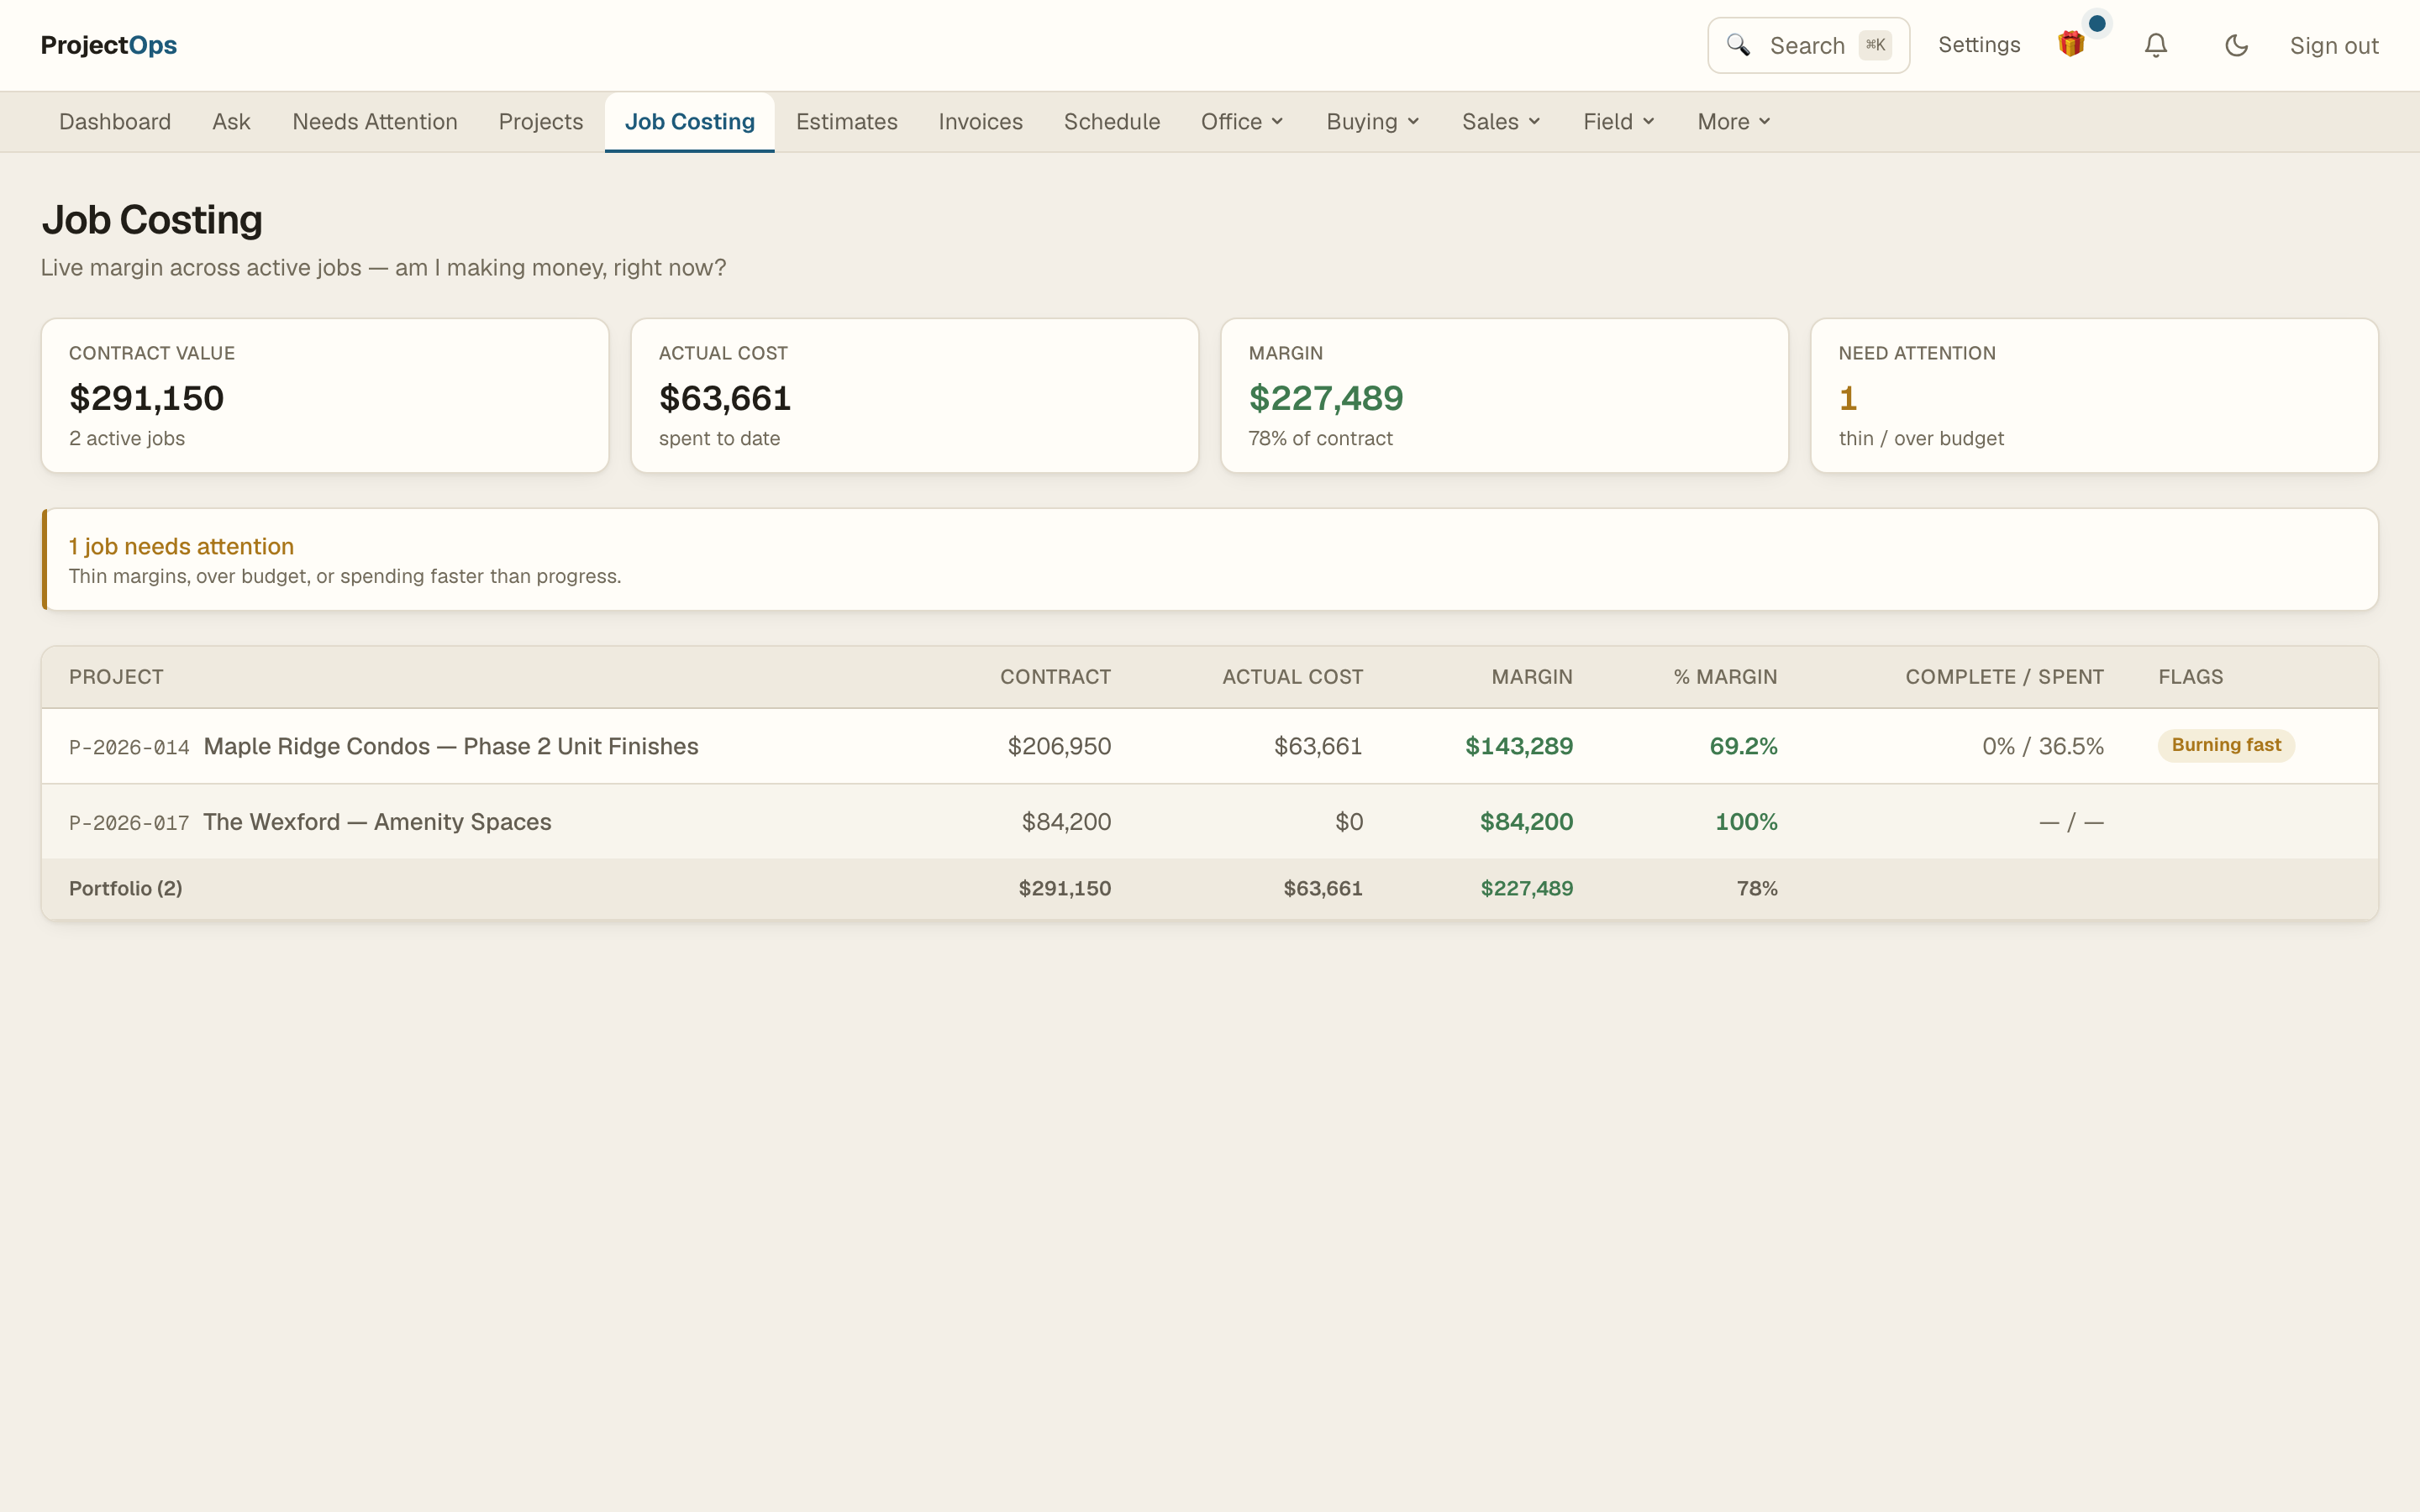Viewport: 2420px width, 1512px height.
Task: Go to the Dashboard tab
Action: pyautogui.click(x=115, y=122)
